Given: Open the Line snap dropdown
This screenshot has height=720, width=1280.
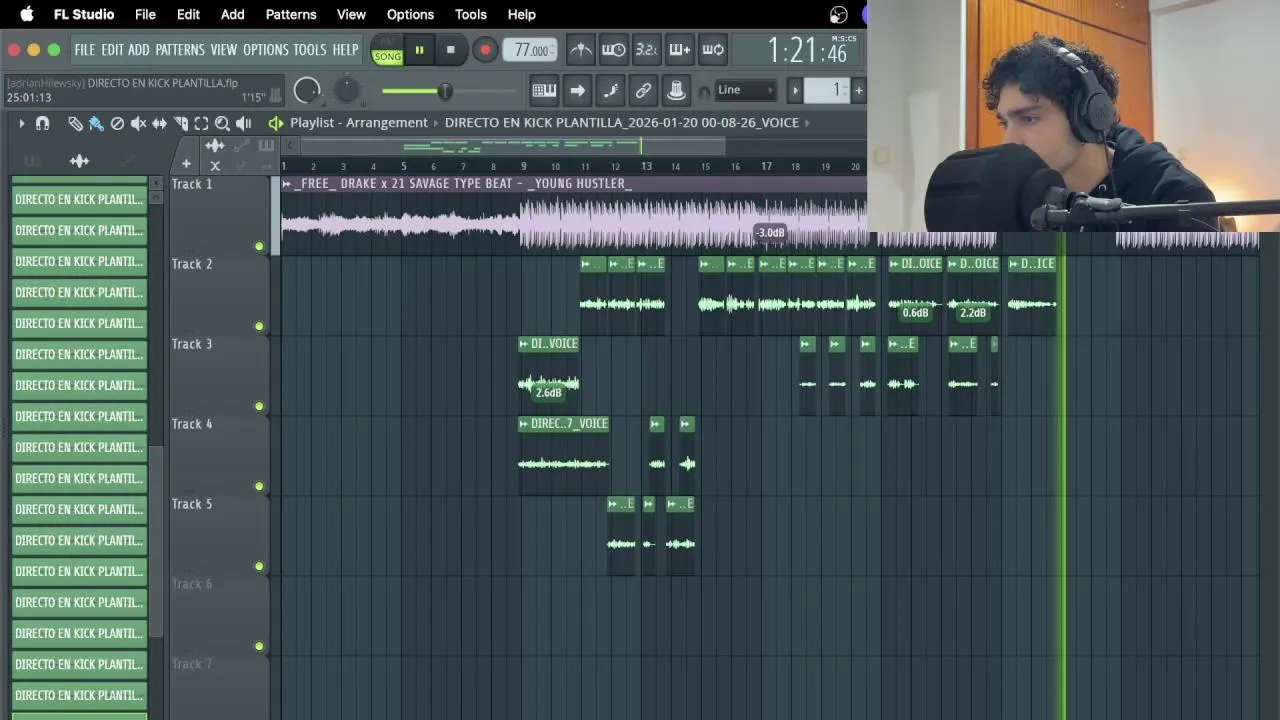Looking at the screenshot, I should [745, 90].
